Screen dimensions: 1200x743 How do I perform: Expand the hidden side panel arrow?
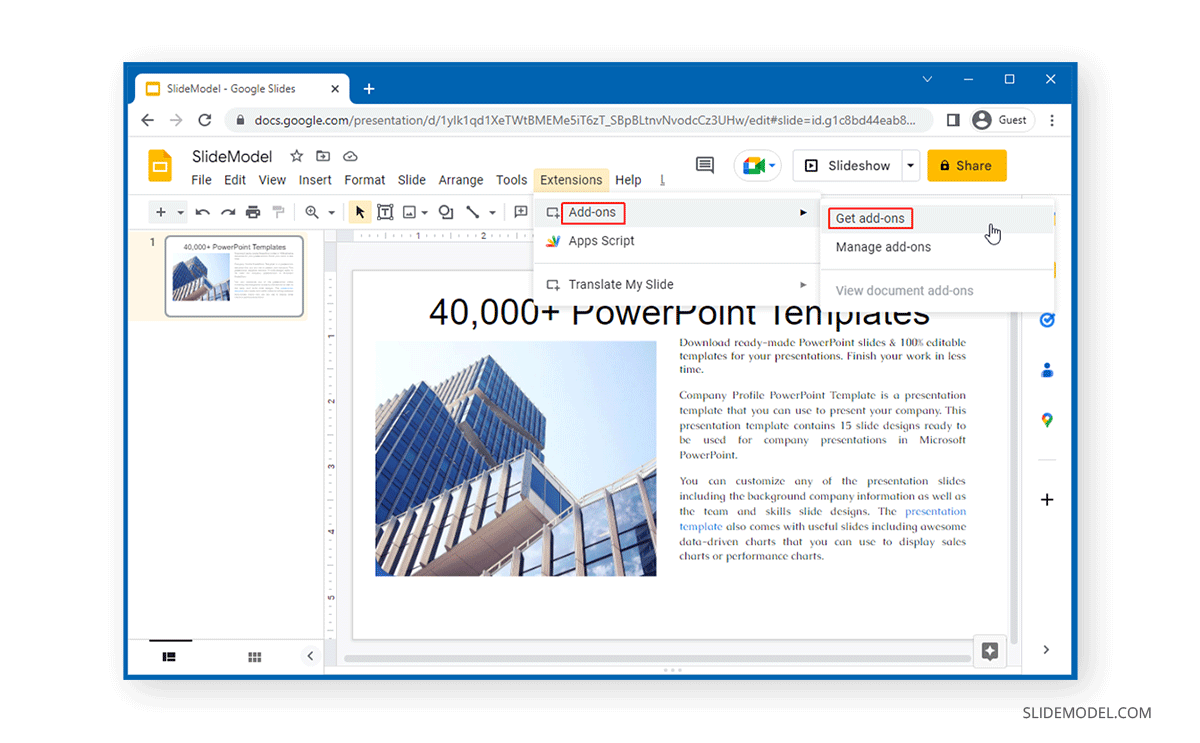(x=1046, y=649)
